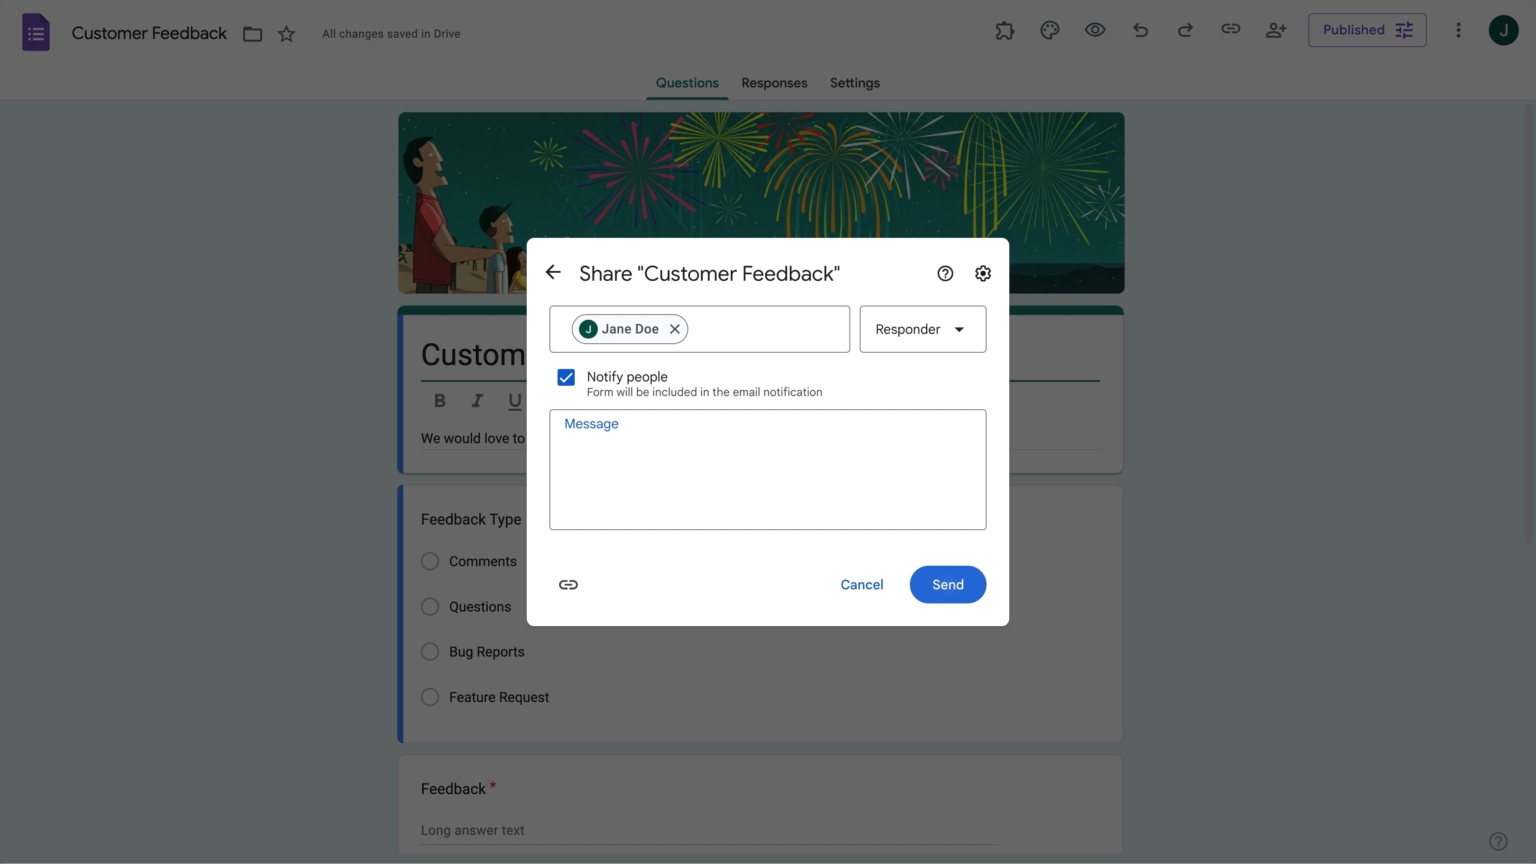The width and height of the screenshot is (1536, 864).
Task: Click the Preview eye icon
Action: click(x=1095, y=30)
